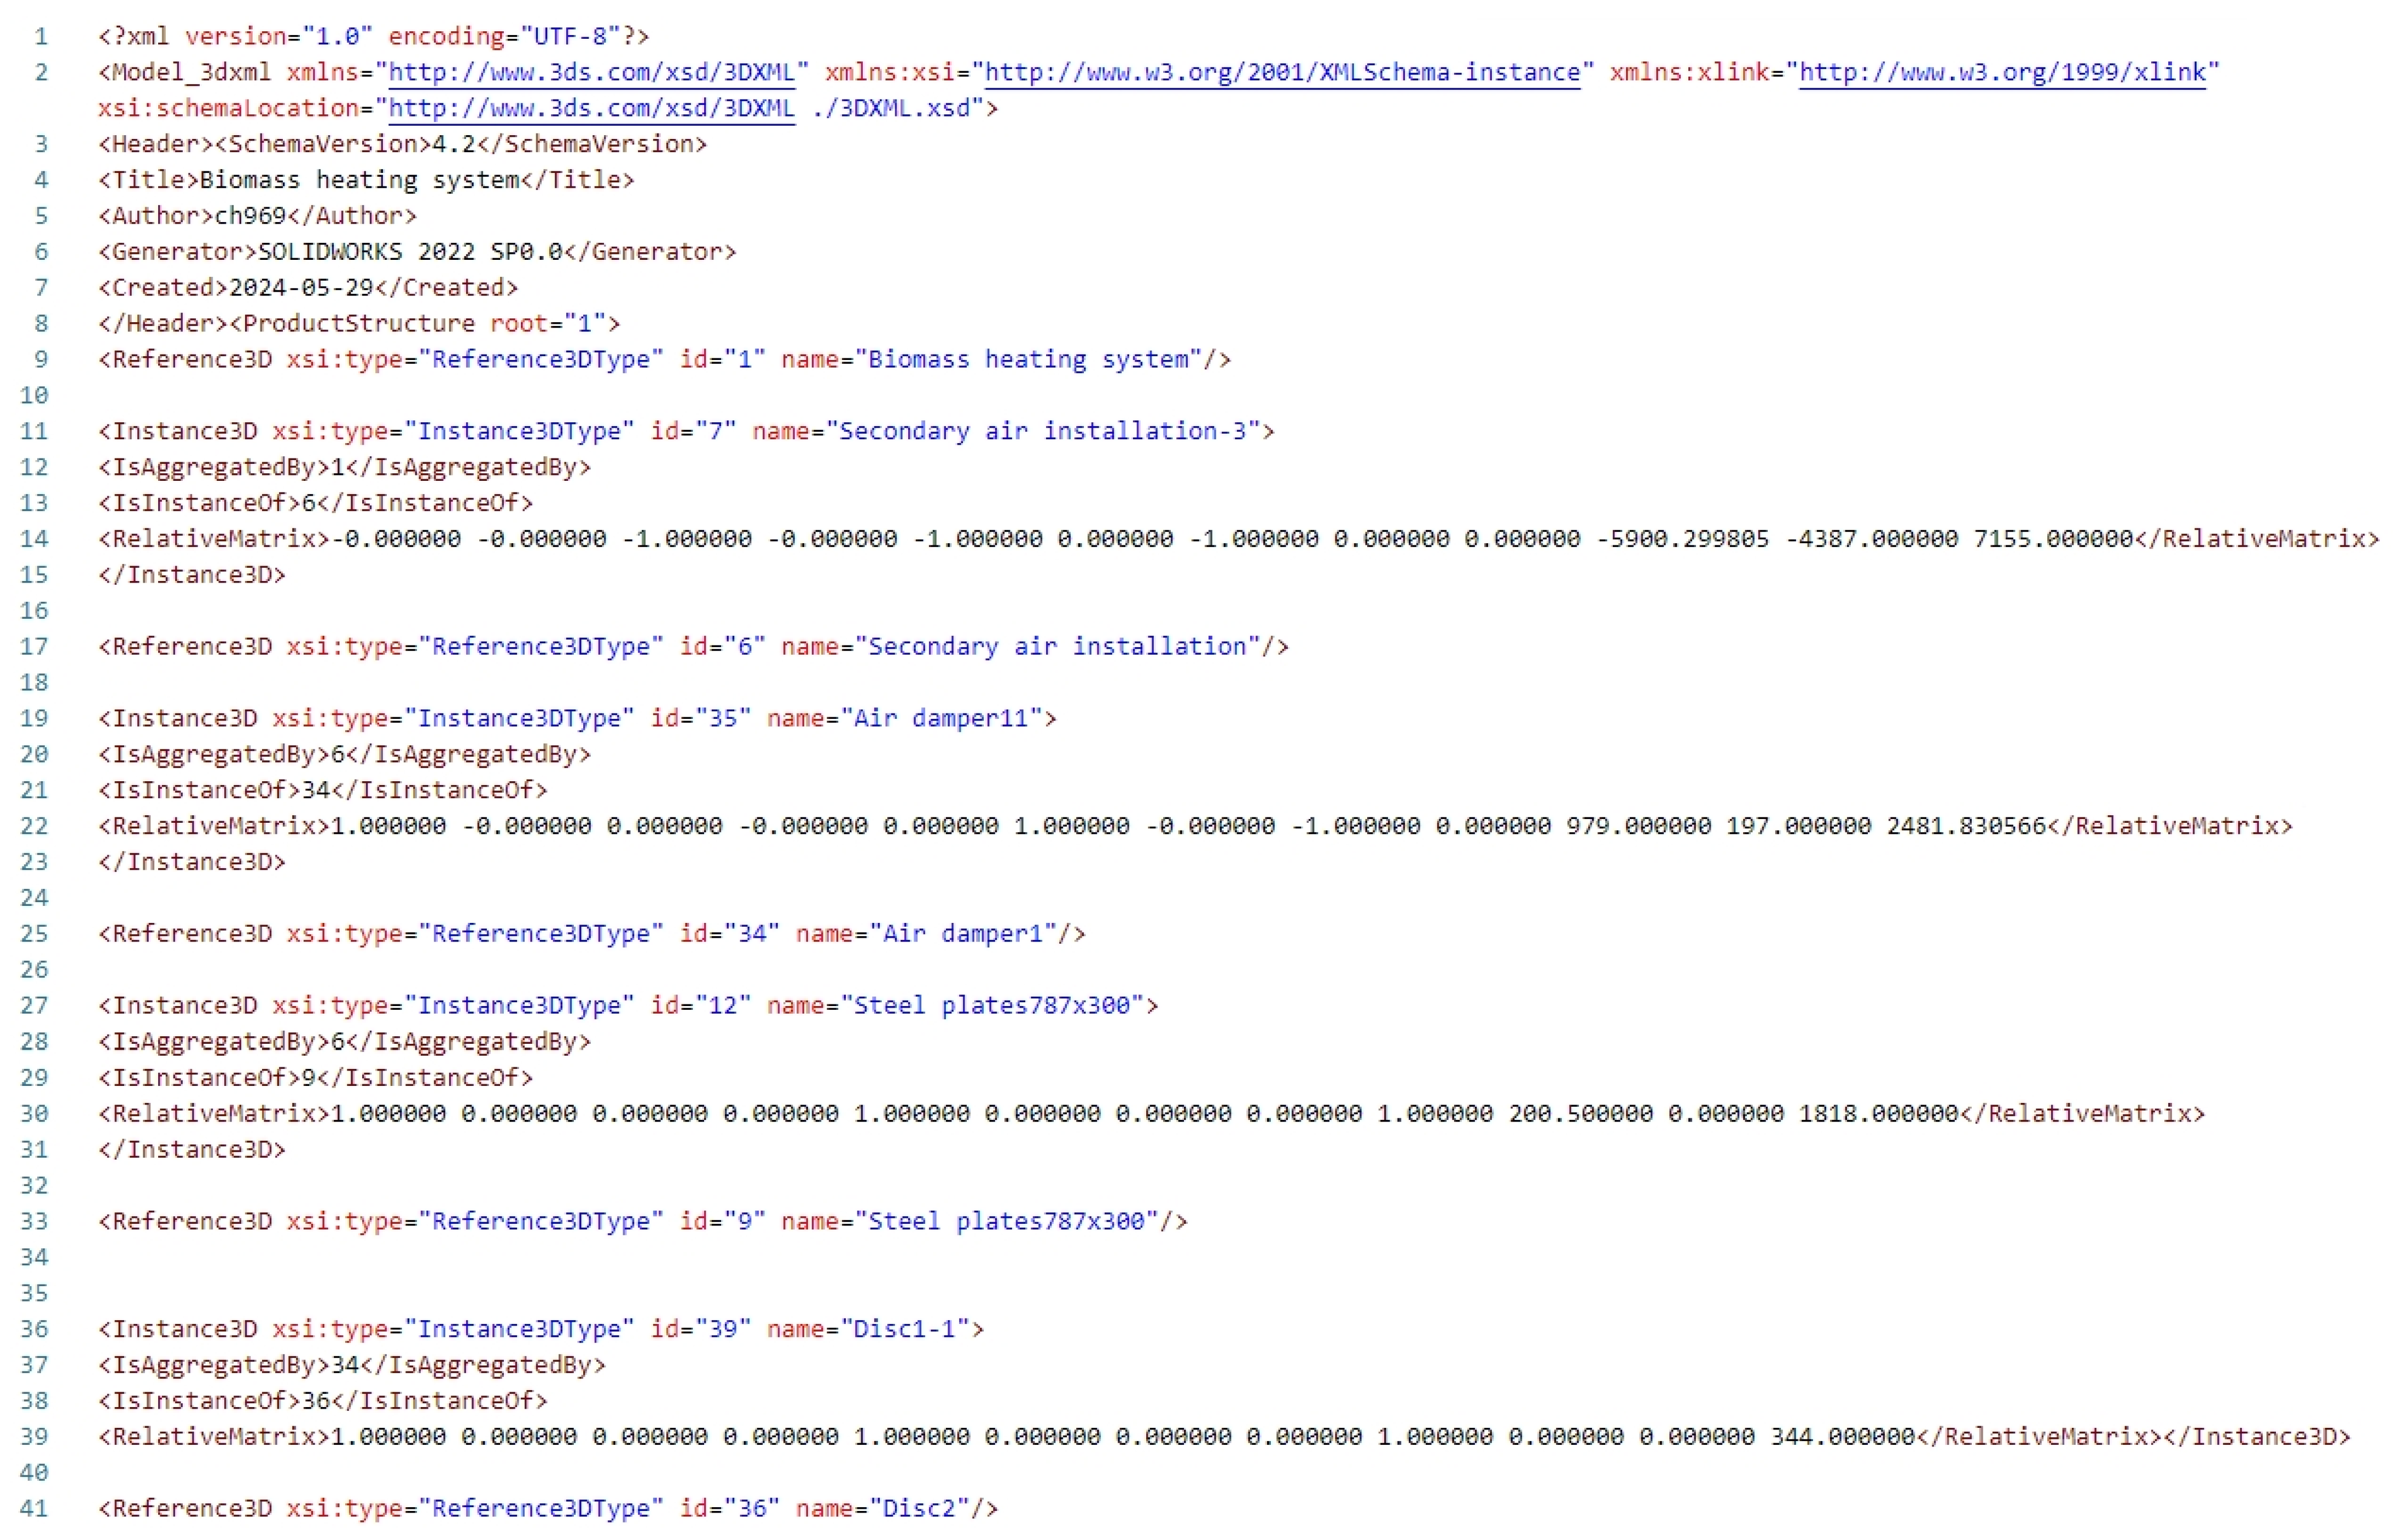
Task: Click the Title text Biomass heating system
Action: tap(359, 180)
